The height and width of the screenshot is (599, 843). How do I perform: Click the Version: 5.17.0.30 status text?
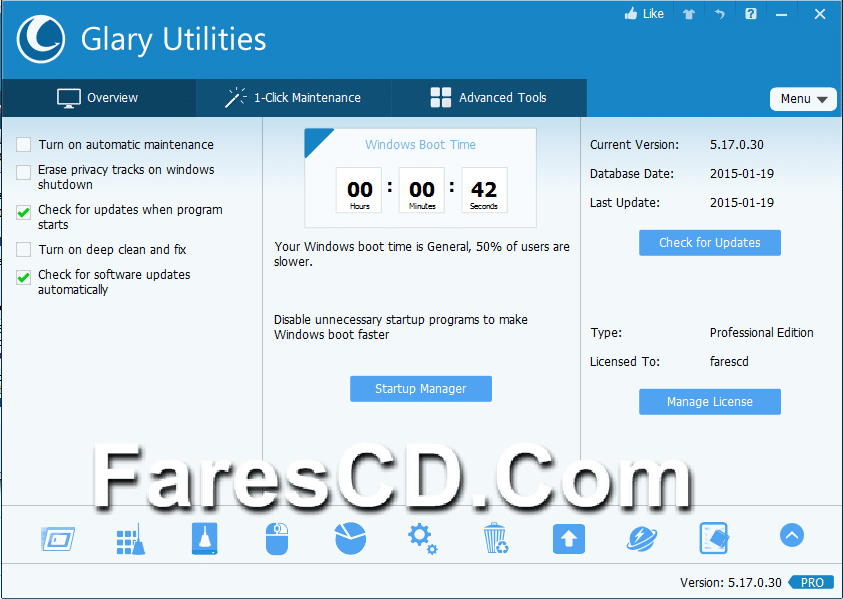731,583
